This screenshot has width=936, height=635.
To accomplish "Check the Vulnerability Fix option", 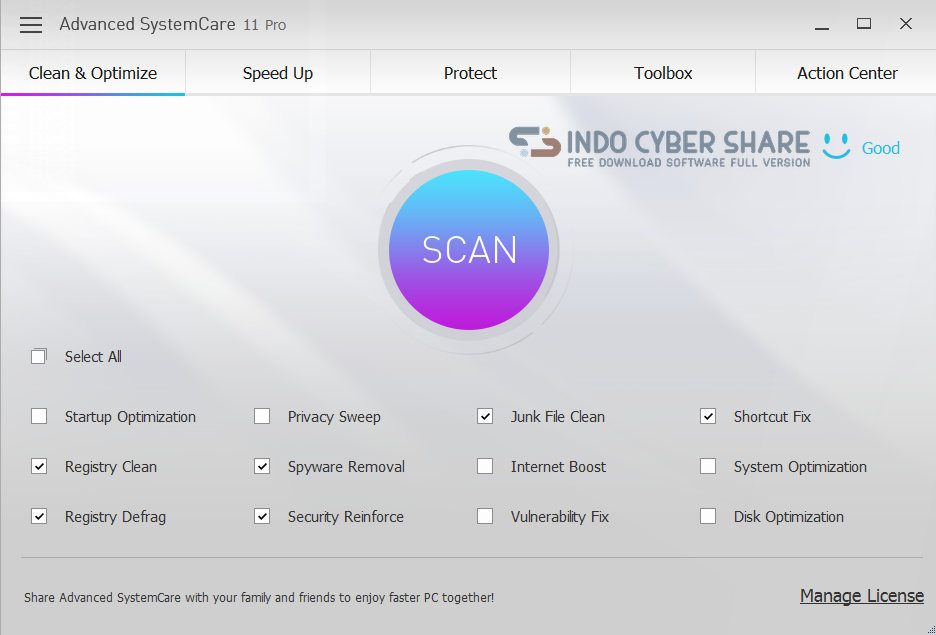I will pos(484,516).
